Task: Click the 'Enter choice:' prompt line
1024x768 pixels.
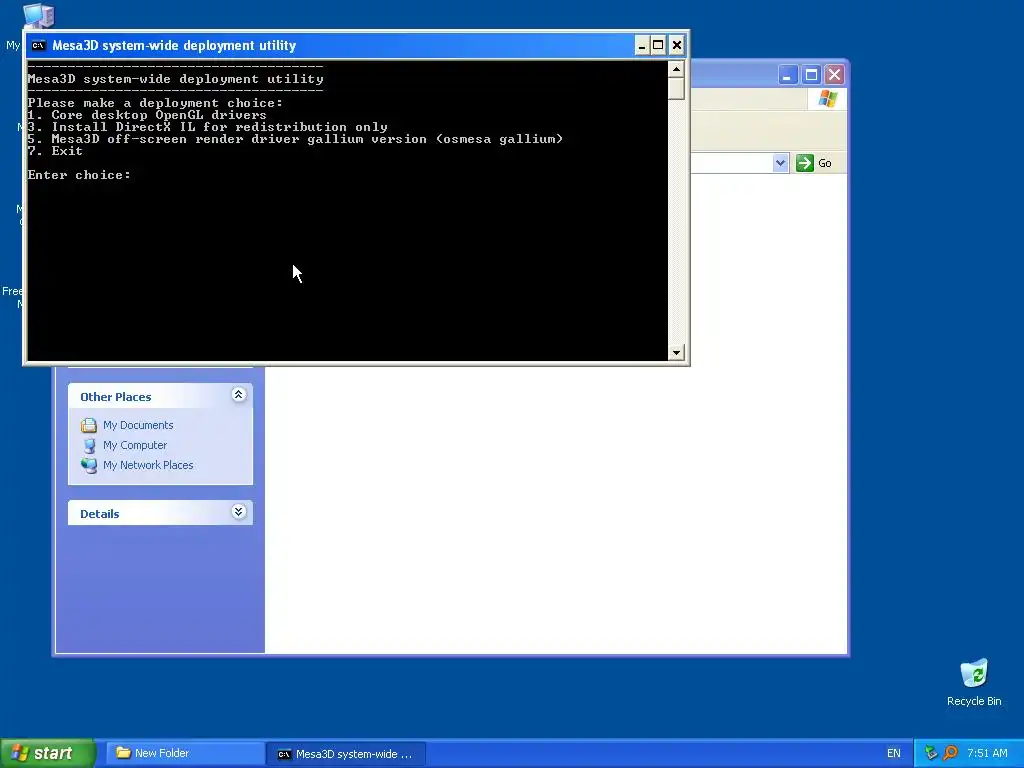Action: coord(79,175)
